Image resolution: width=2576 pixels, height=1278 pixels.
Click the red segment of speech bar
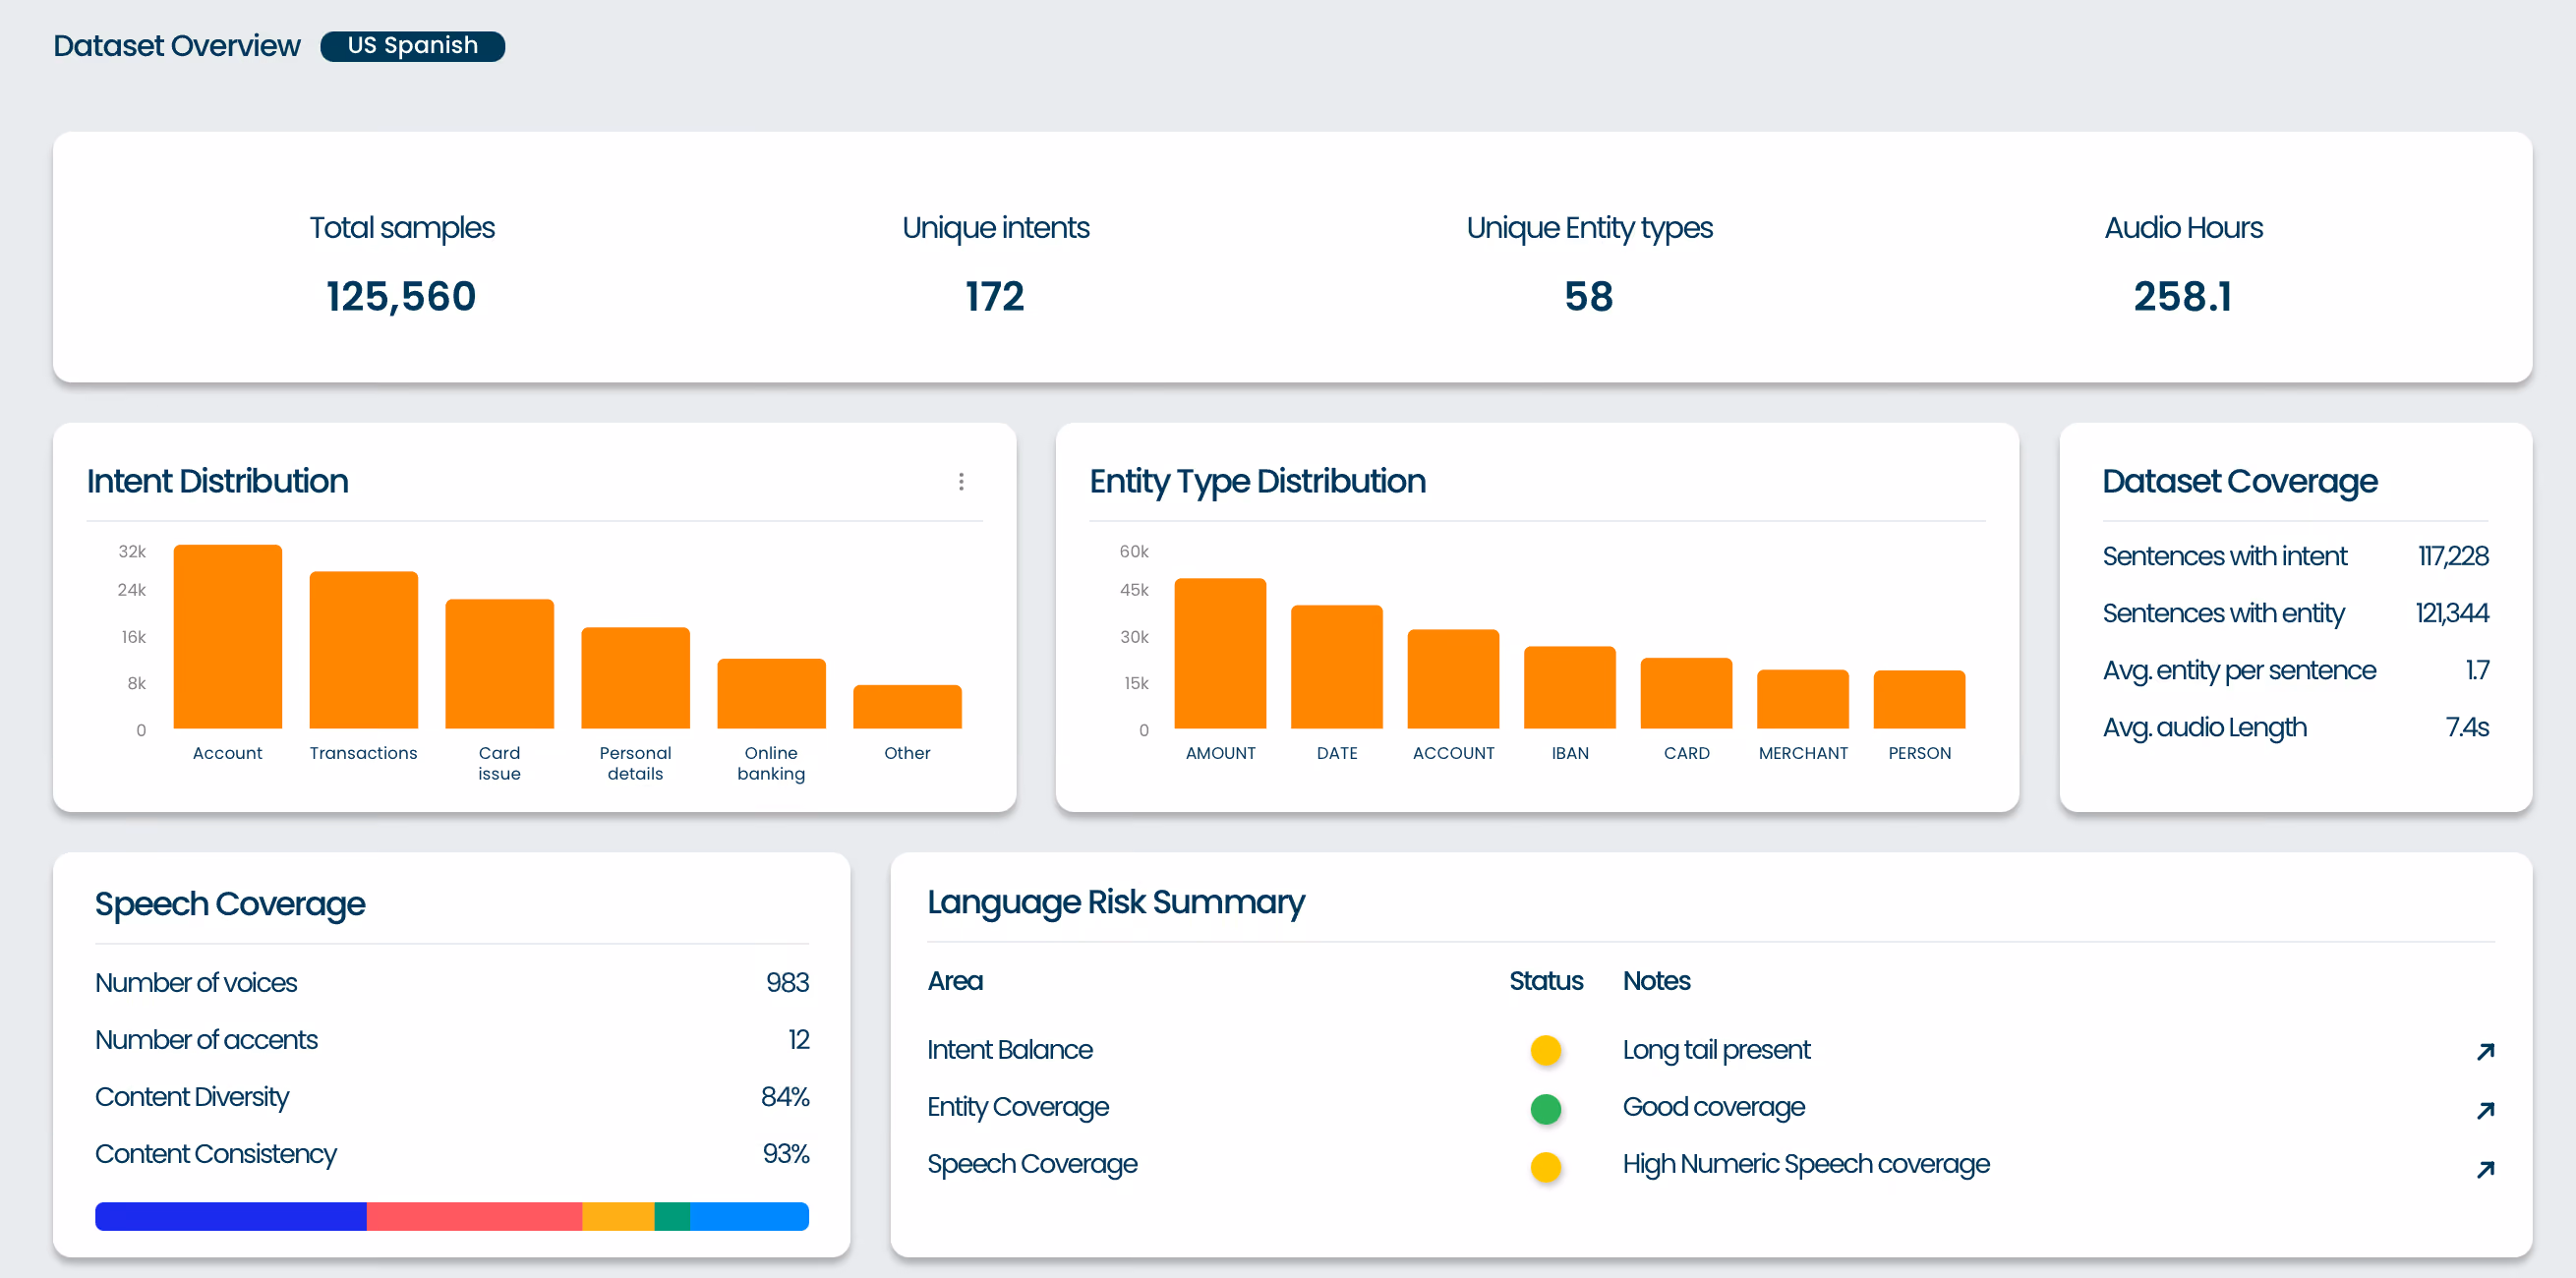[474, 1216]
